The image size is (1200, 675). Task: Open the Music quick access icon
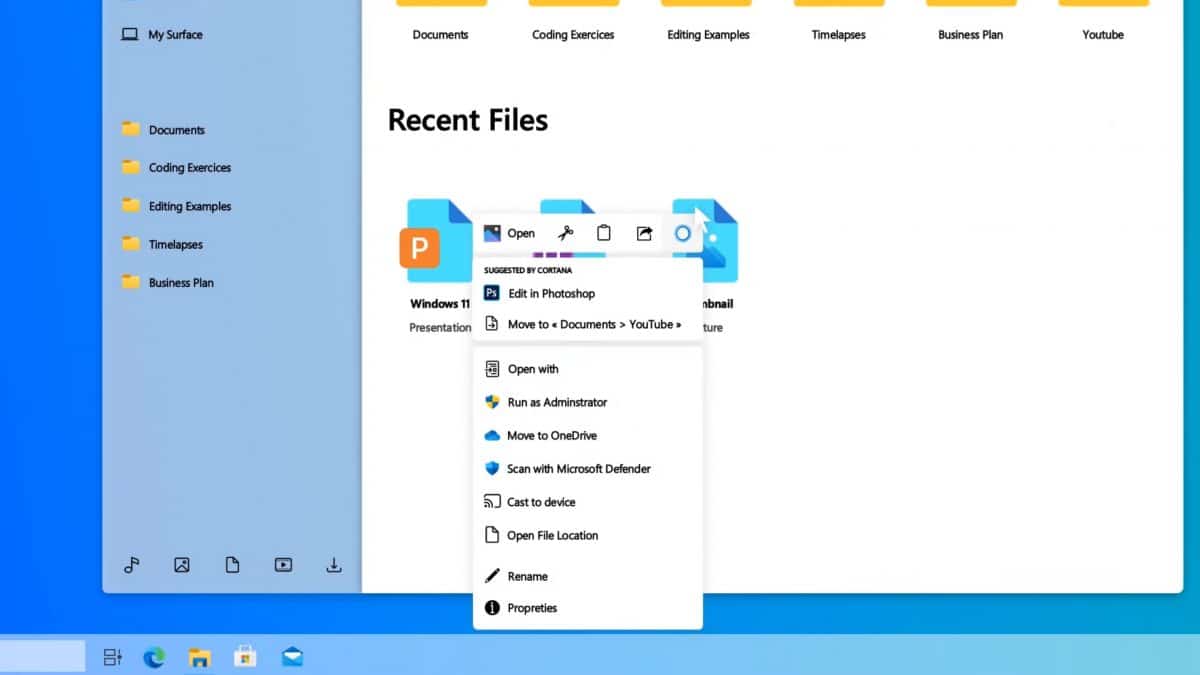[131, 565]
